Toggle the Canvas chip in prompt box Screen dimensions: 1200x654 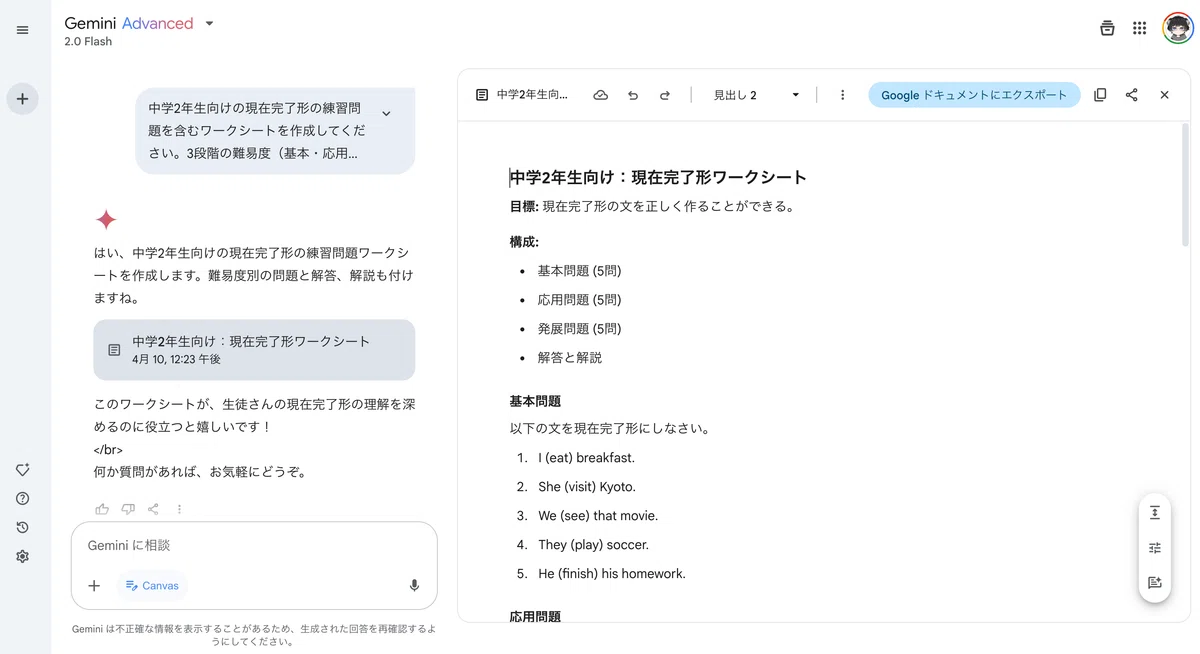pyautogui.click(x=152, y=586)
